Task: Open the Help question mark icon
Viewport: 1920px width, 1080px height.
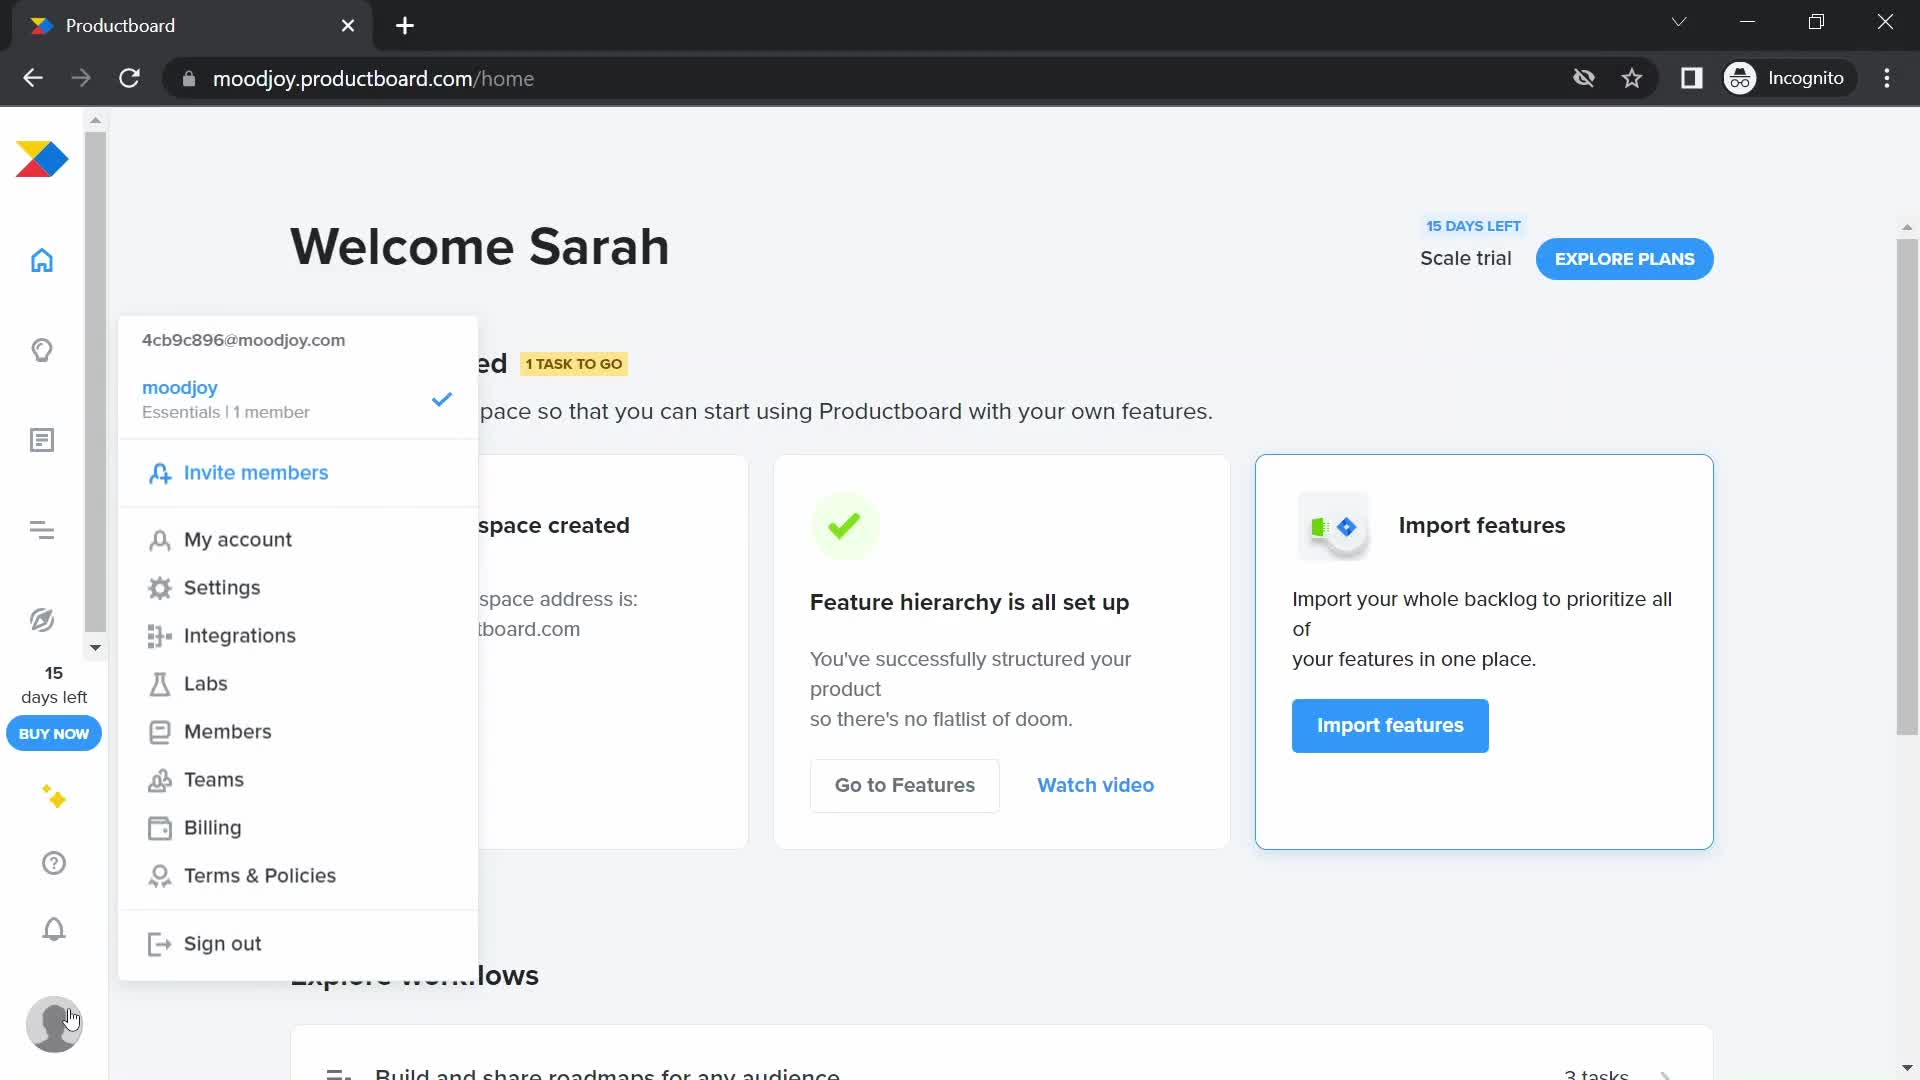Action: (54, 863)
